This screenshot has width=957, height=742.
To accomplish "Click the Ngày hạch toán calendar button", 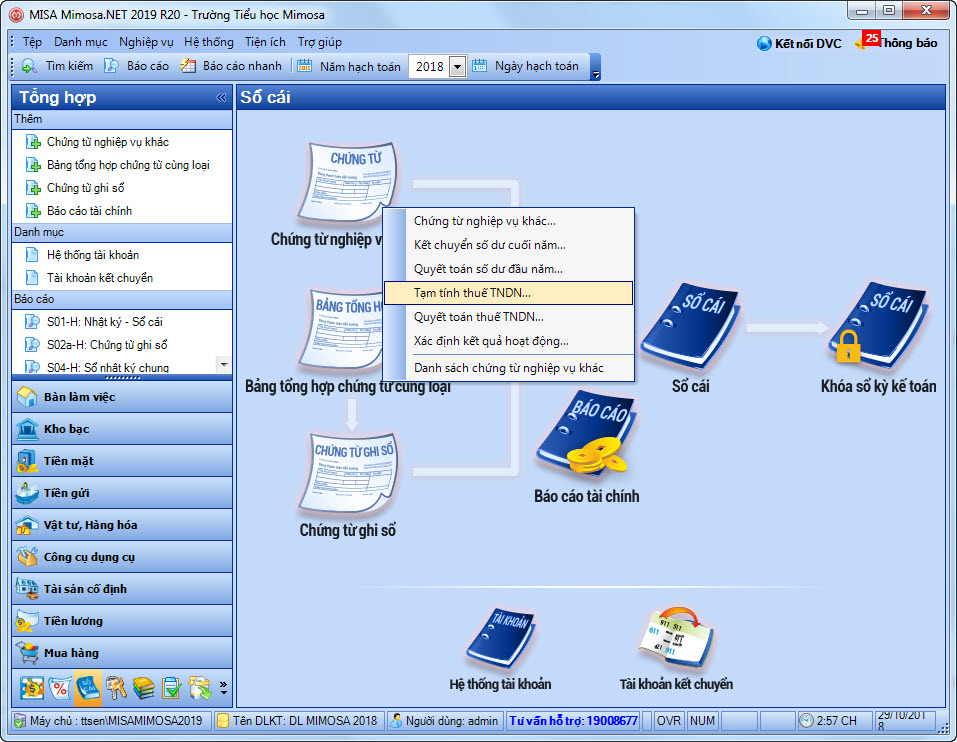I will point(526,66).
